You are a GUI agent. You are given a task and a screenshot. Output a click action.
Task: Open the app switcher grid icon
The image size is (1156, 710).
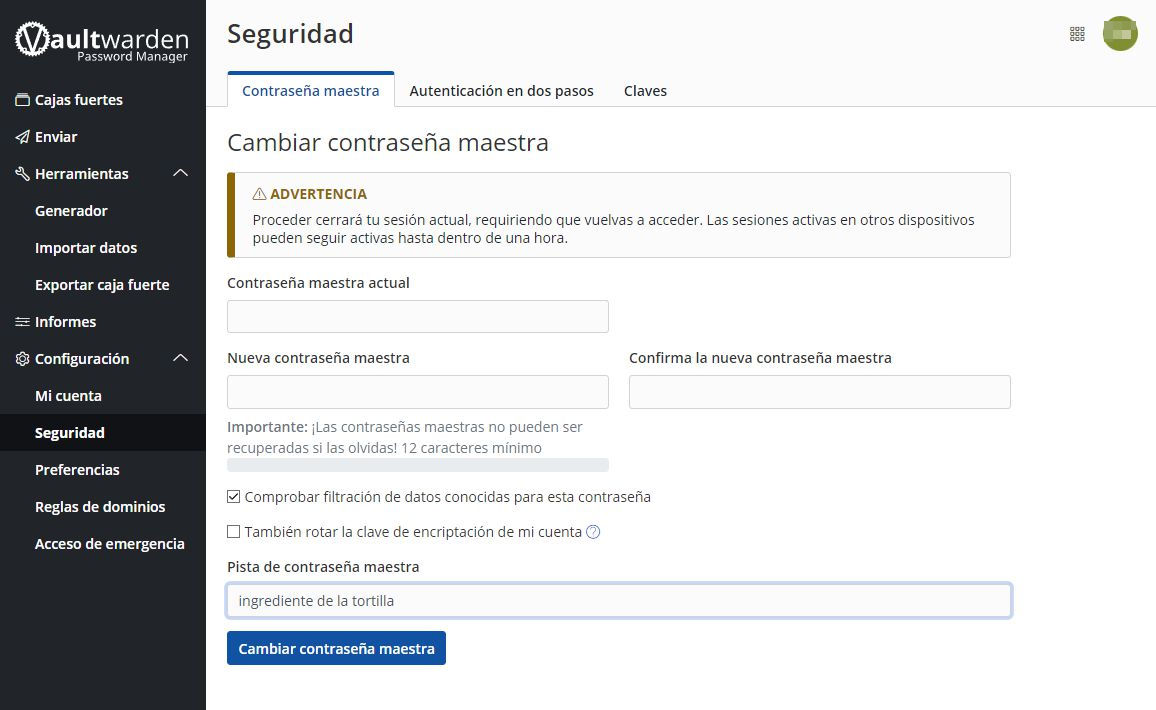click(1077, 34)
